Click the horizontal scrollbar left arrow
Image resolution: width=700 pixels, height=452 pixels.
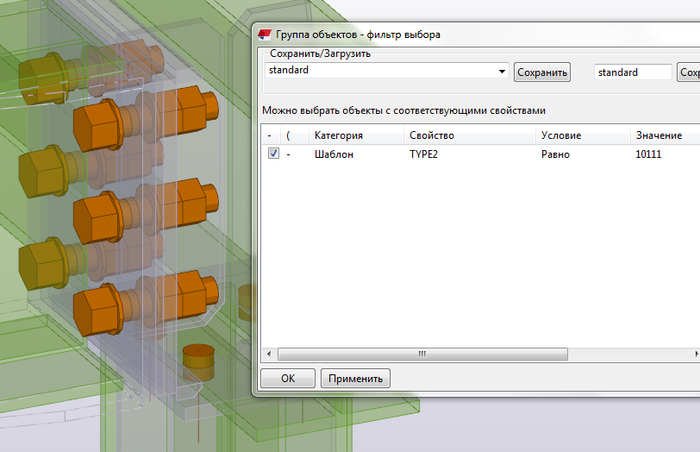[x=269, y=354]
